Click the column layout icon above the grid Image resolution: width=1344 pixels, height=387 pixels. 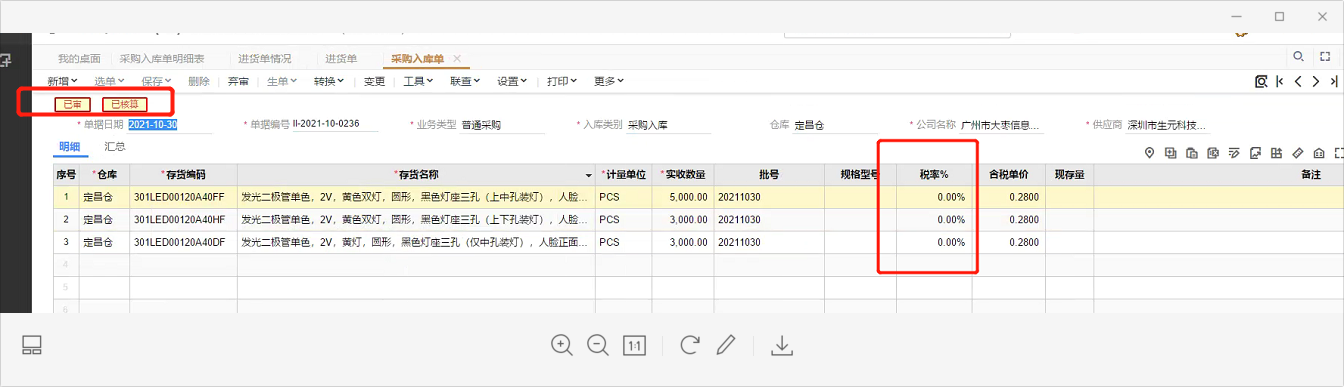coord(1276,153)
